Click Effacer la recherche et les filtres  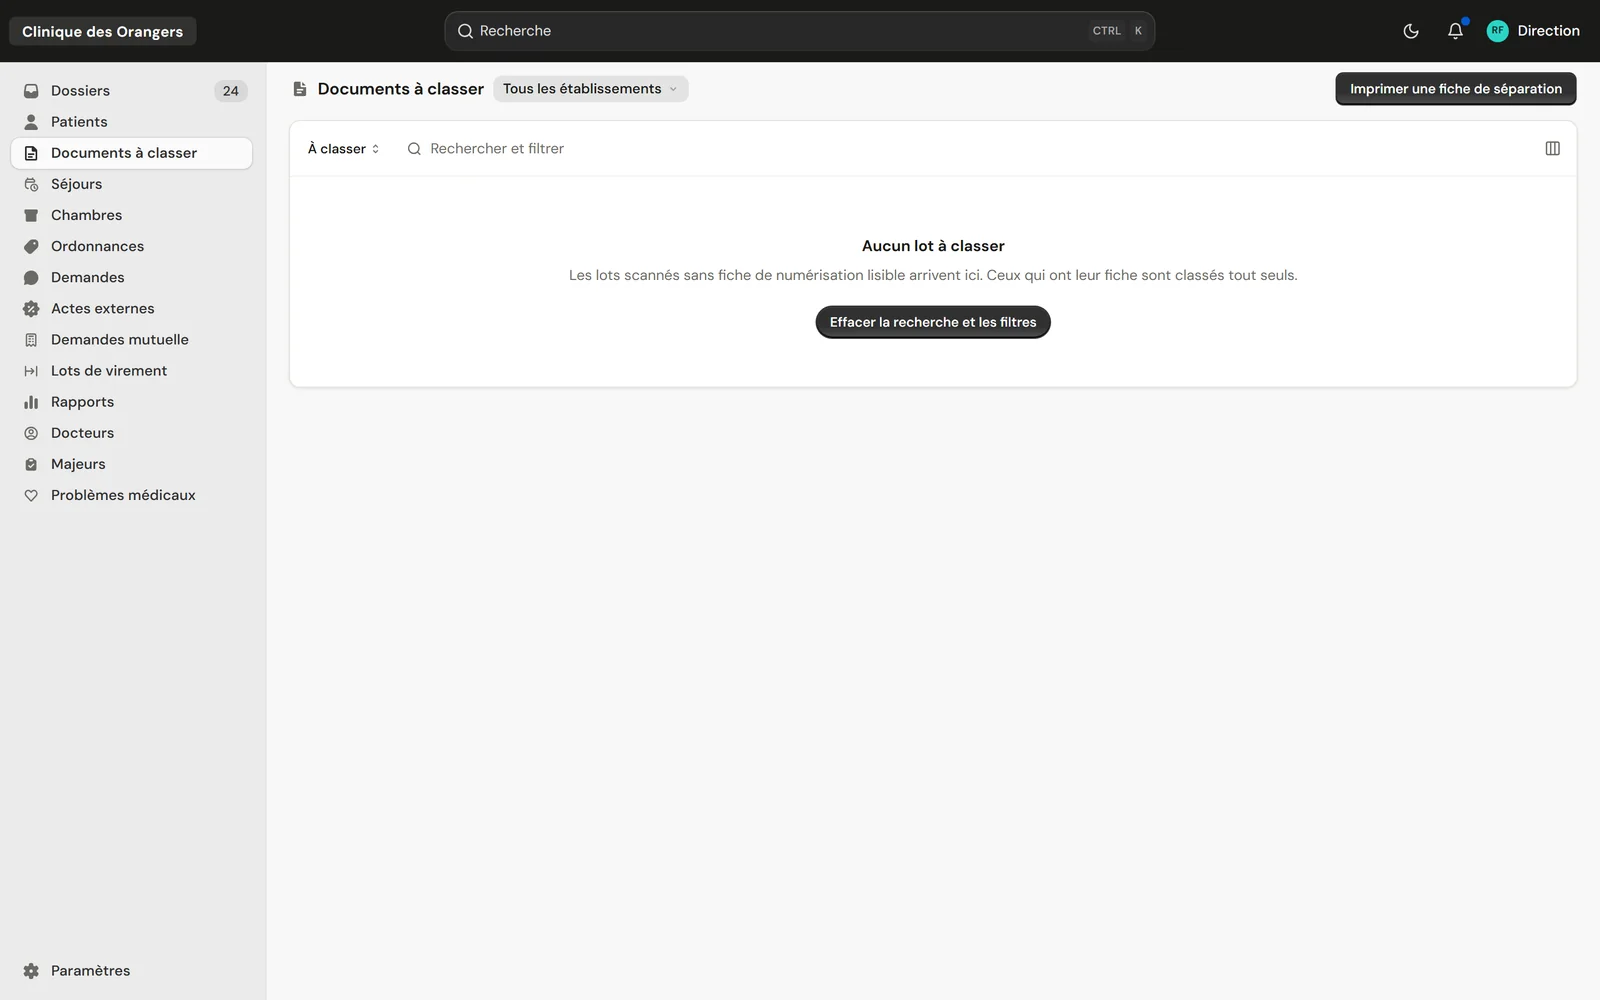pyautogui.click(x=933, y=322)
